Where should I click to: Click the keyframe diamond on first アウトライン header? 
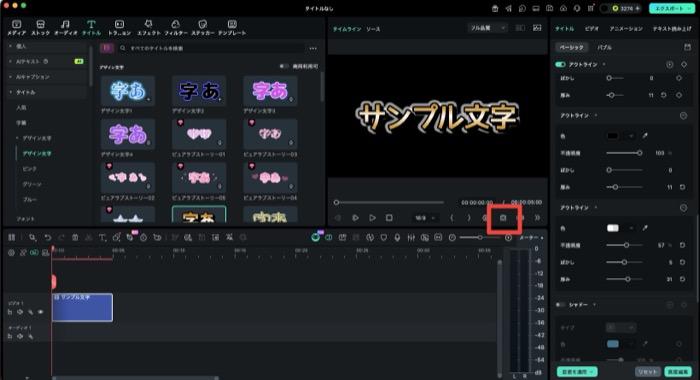pos(684,65)
